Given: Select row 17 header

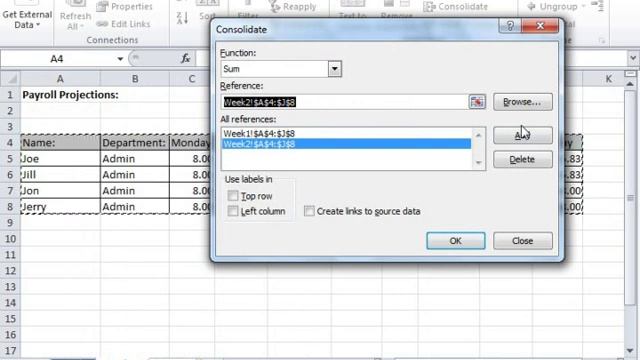Looking at the screenshot, I should coord(10,351).
